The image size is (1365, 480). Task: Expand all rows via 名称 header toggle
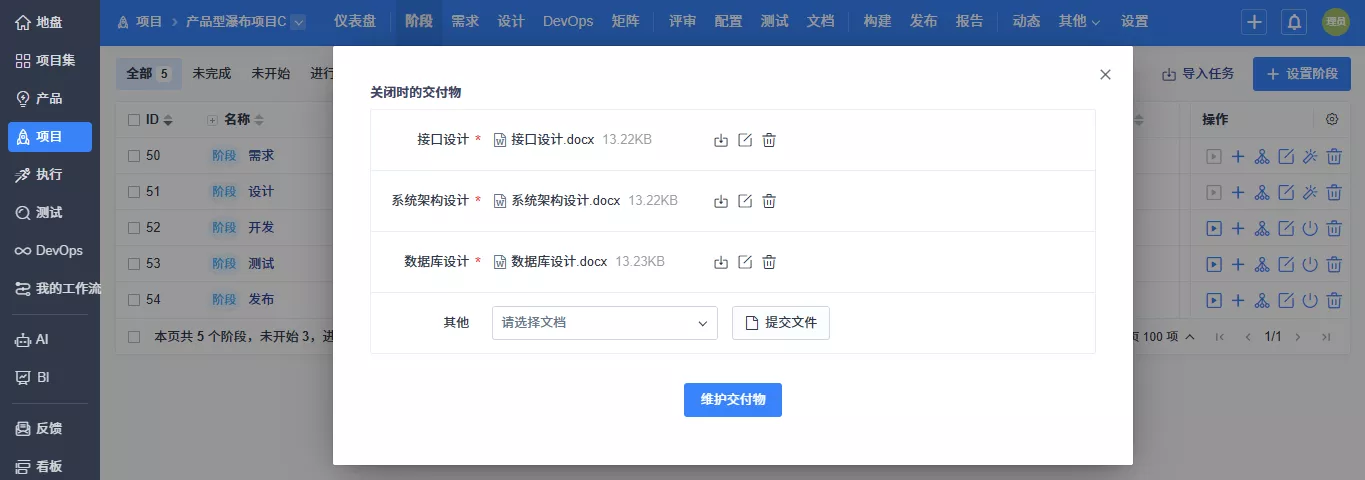click(x=212, y=120)
